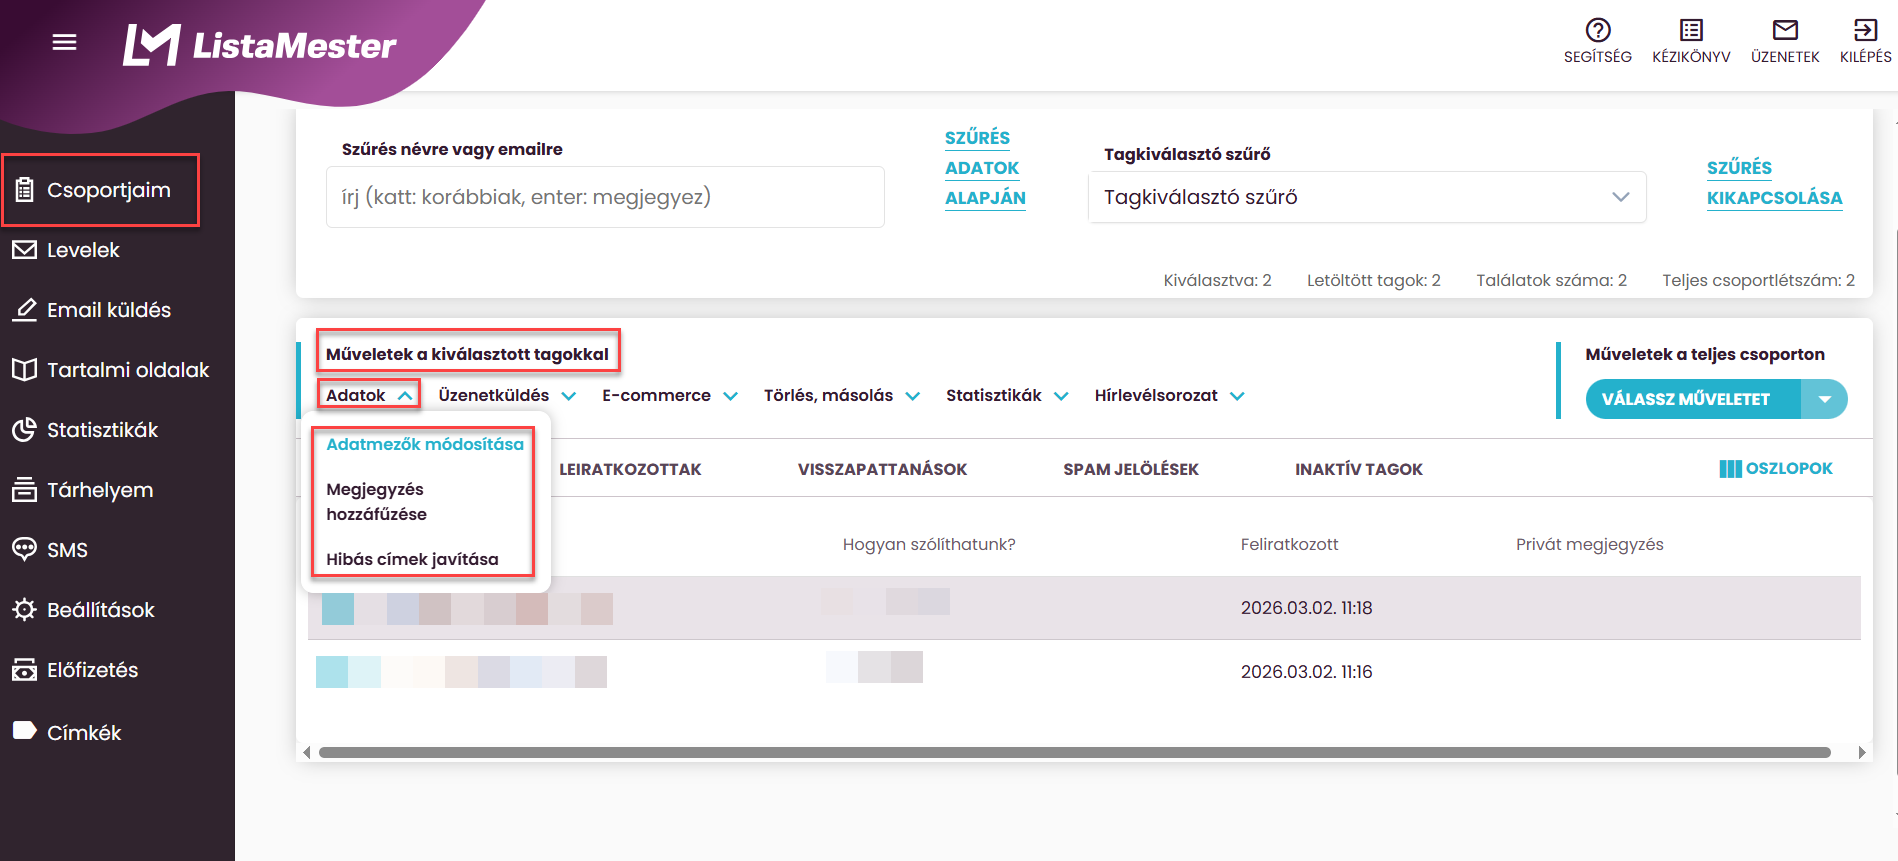
Task: Click the name or email filter field
Action: 605,197
